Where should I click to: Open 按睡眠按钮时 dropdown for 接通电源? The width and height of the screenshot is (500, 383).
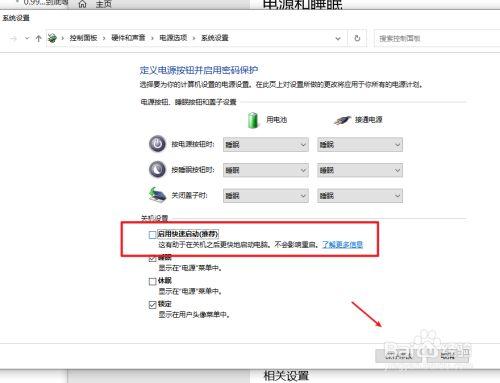[360, 170]
